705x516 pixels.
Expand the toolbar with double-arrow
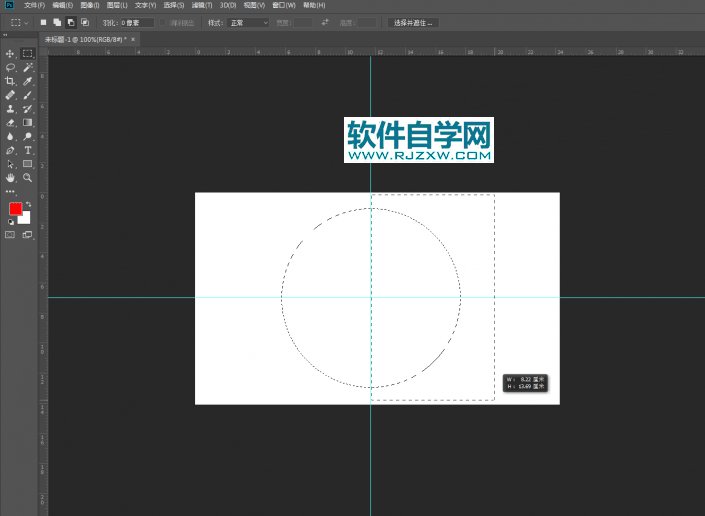(6, 34)
